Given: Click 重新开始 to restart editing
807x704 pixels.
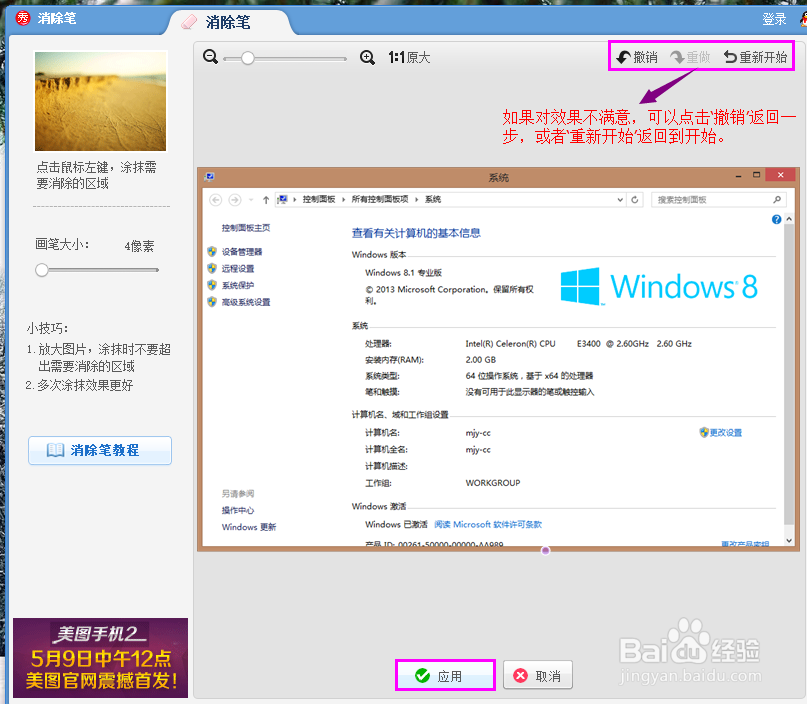Looking at the screenshot, I should [x=756, y=57].
